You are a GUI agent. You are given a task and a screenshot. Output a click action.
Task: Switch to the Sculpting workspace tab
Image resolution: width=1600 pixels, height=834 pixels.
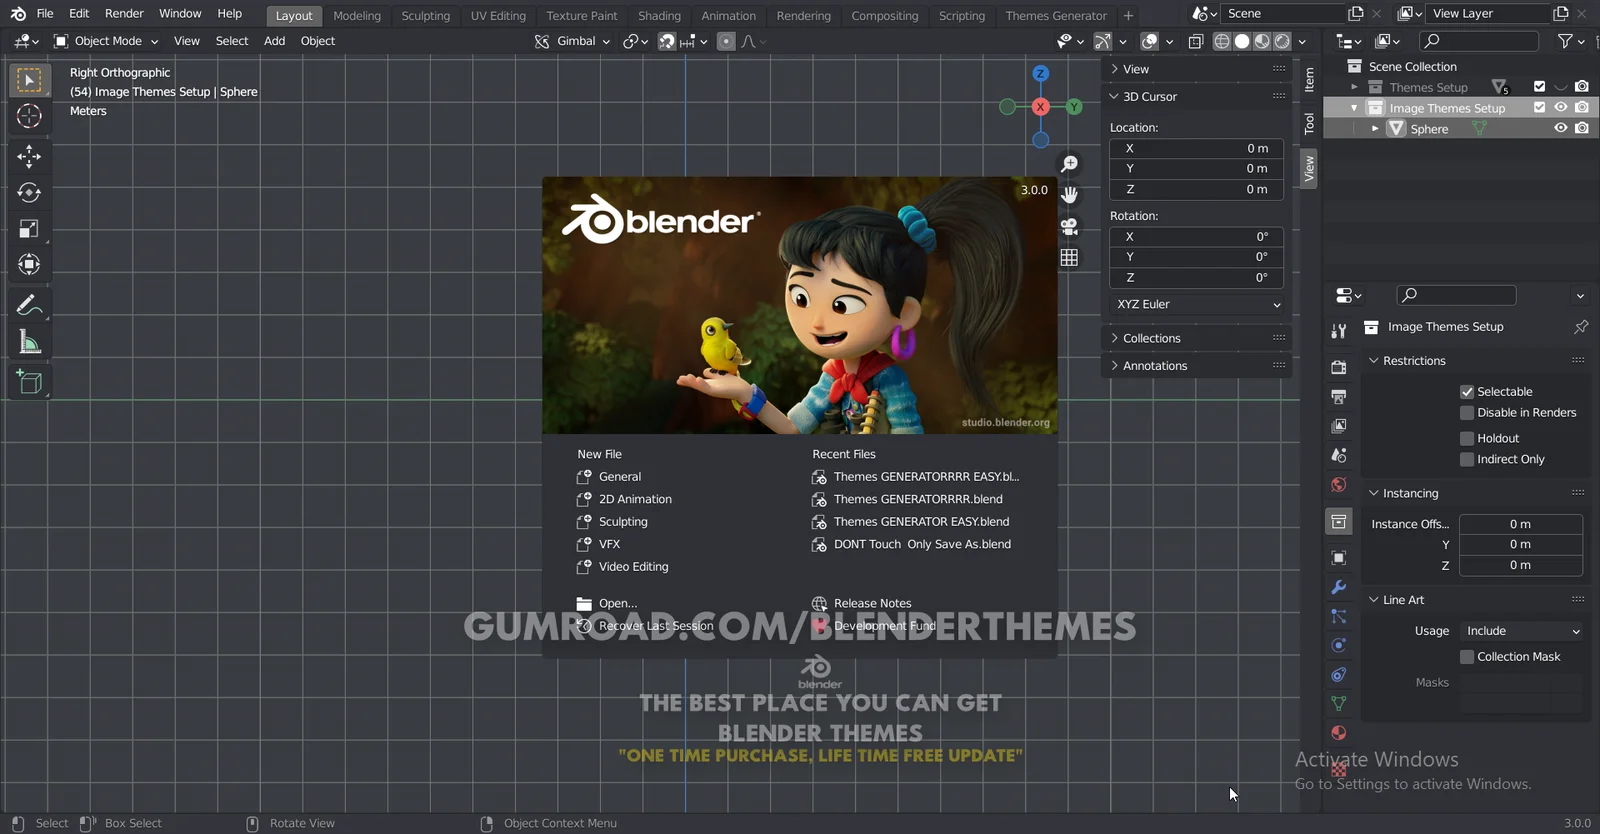(425, 16)
